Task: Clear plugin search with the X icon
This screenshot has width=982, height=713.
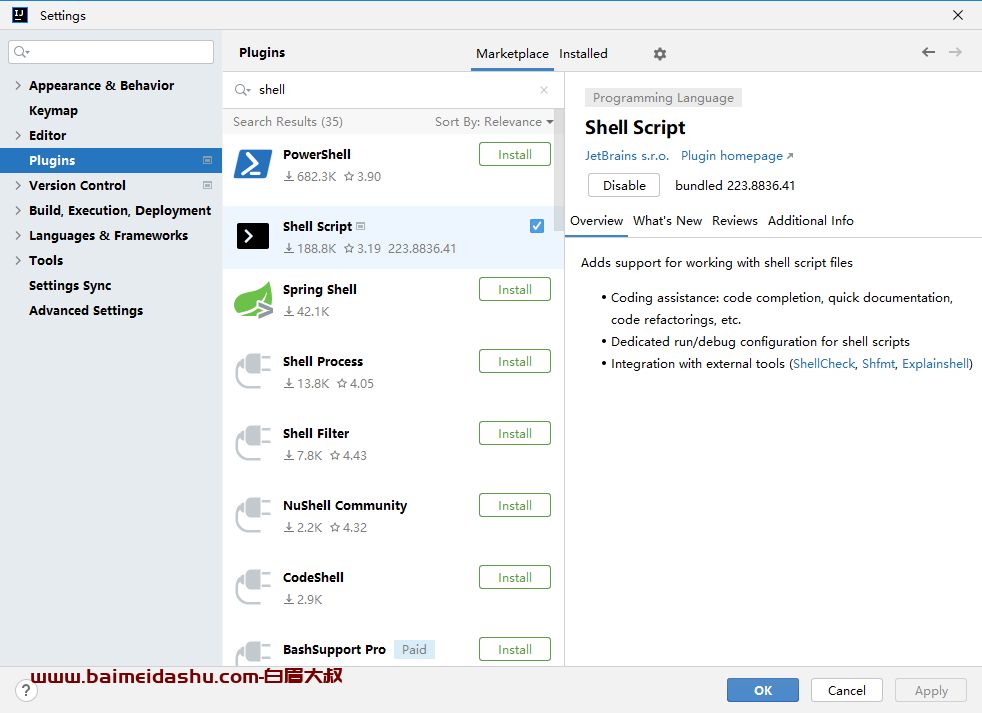Action: click(544, 90)
